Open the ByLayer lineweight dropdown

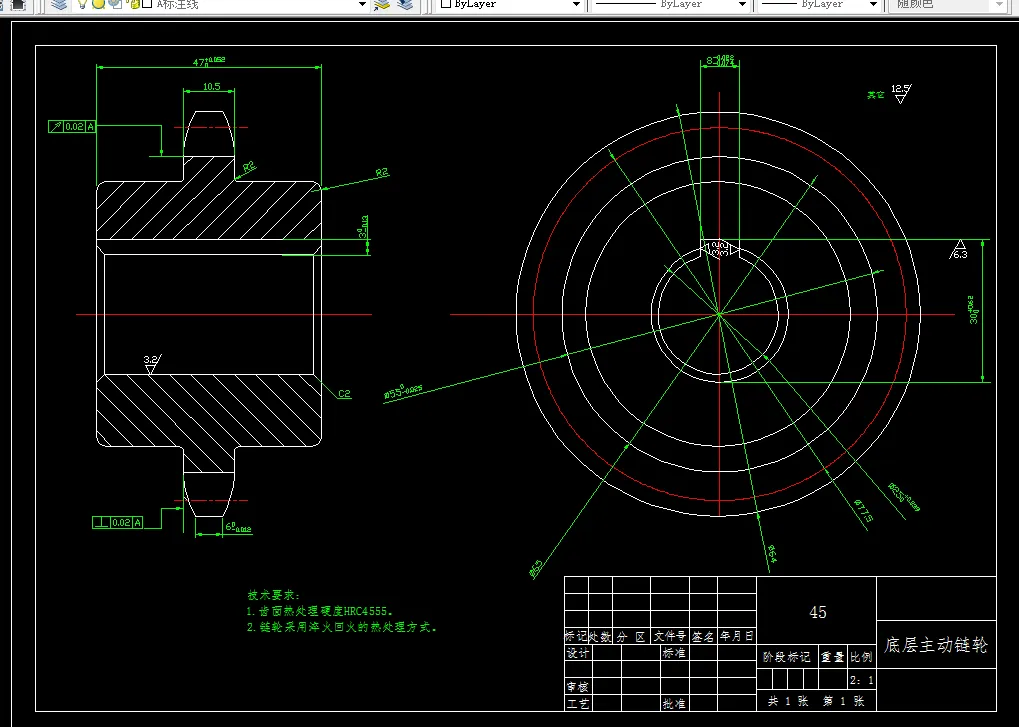873,5
